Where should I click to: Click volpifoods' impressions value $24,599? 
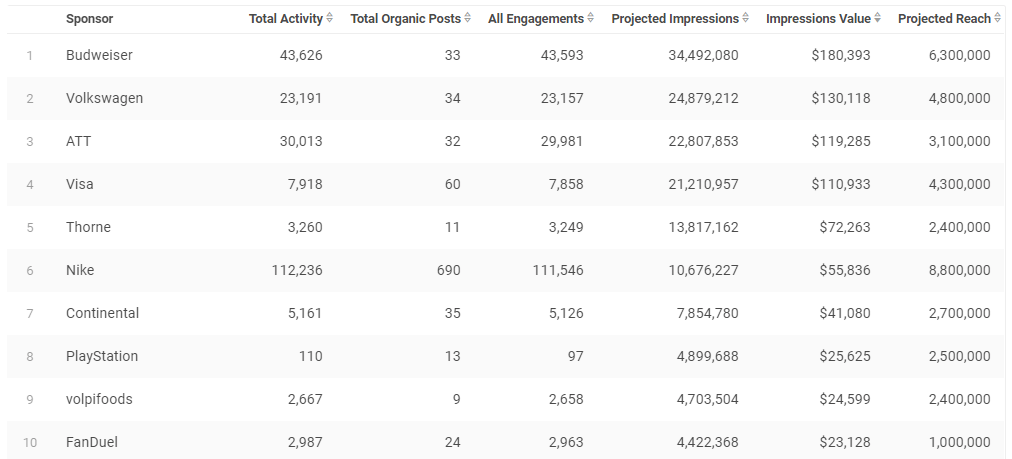[845, 399]
